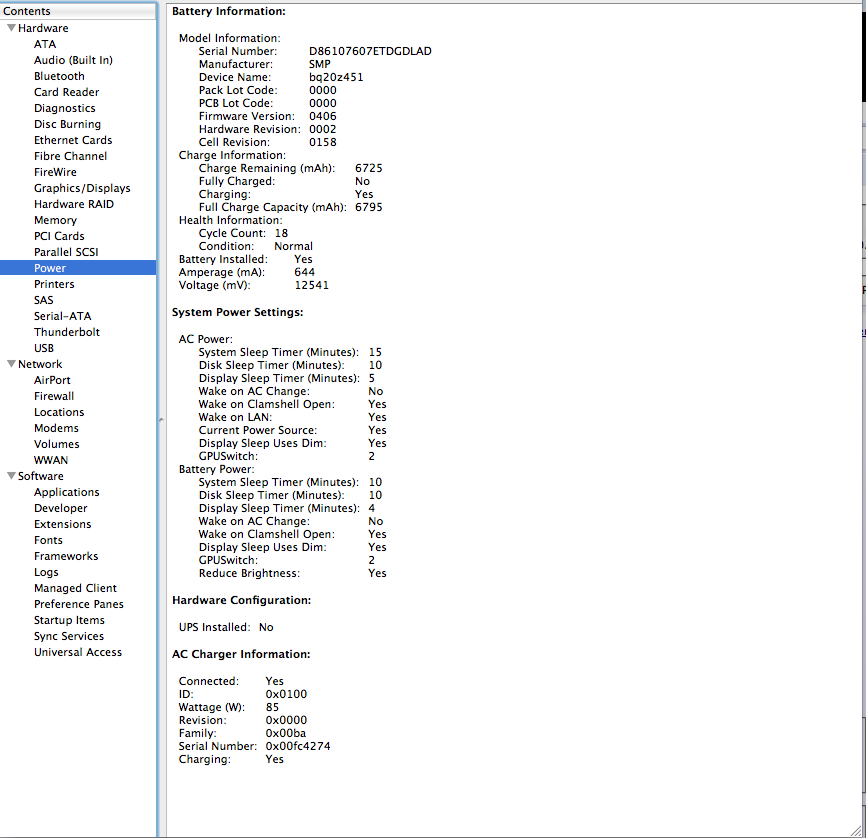Open Sync Services section
866x838 pixels.
coord(68,637)
